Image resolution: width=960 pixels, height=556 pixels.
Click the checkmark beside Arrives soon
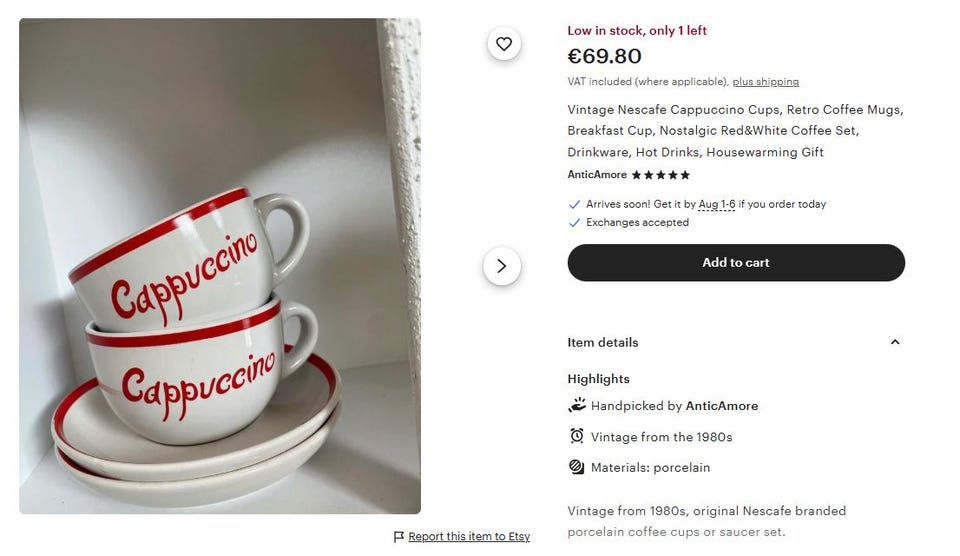click(574, 204)
